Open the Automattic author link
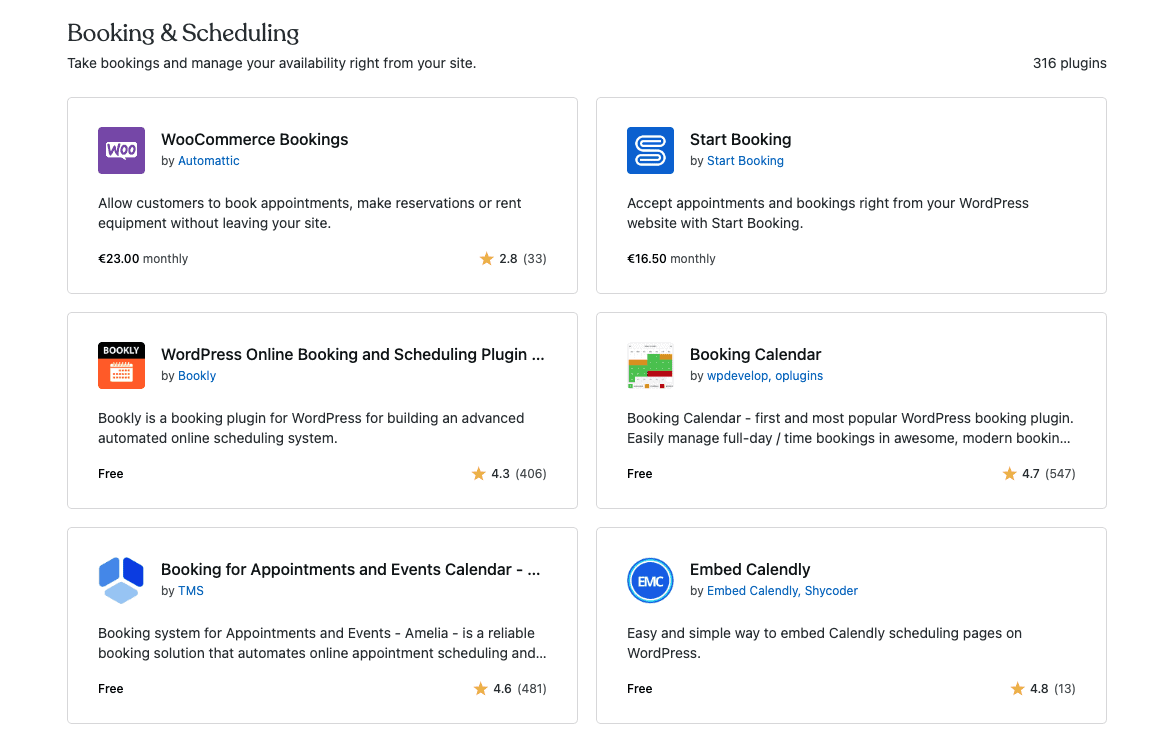Viewport: 1170px width, 736px height. click(208, 161)
